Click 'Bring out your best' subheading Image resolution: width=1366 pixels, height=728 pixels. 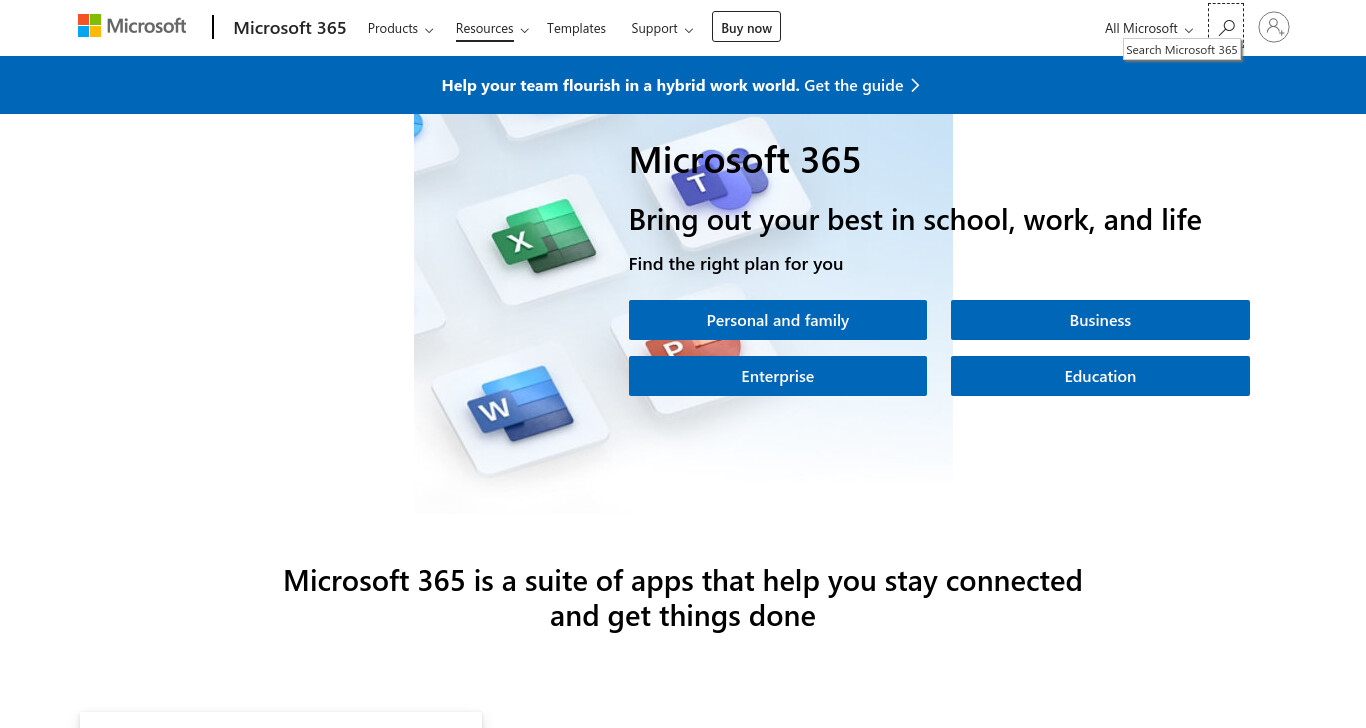pyautogui.click(x=915, y=220)
